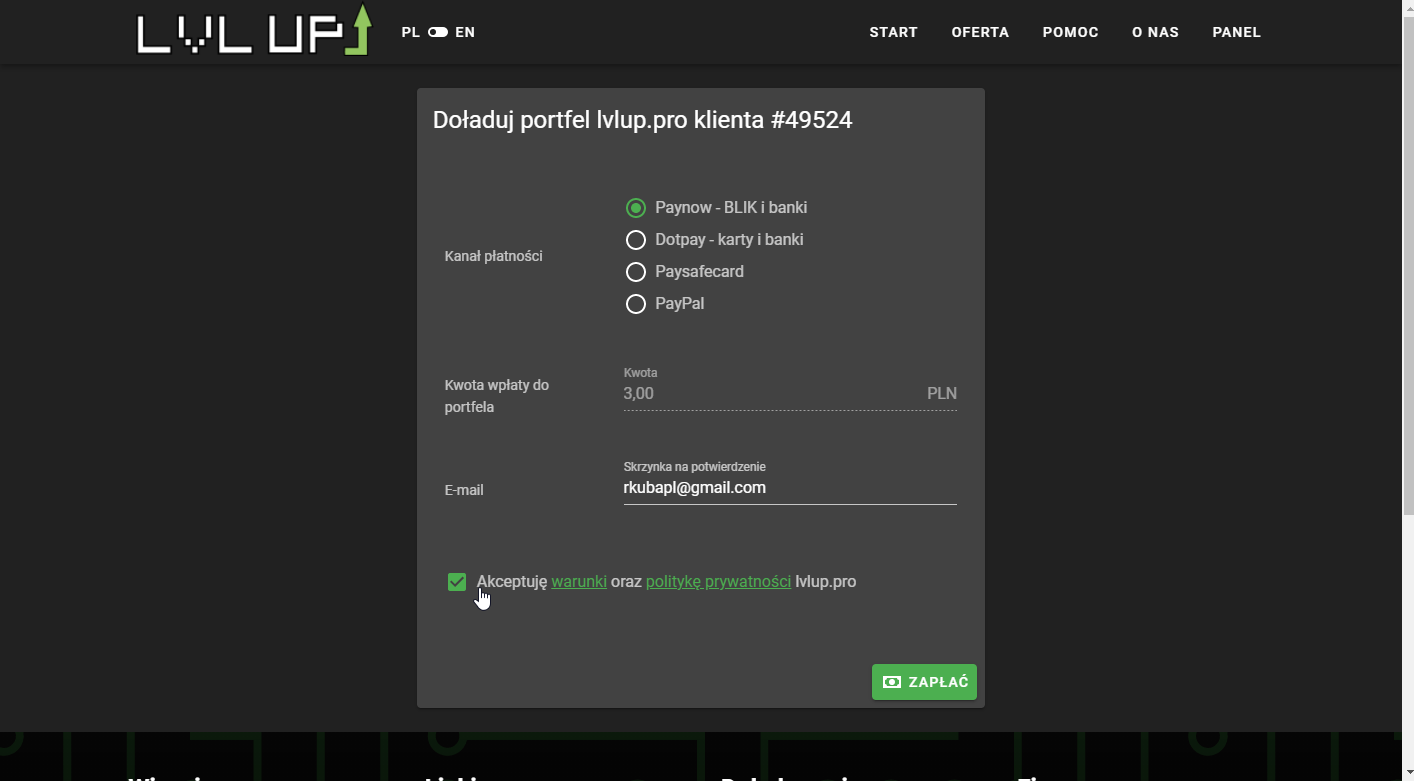The height and width of the screenshot is (781, 1414).
Task: Click the LVL UP logo
Action: point(253,32)
